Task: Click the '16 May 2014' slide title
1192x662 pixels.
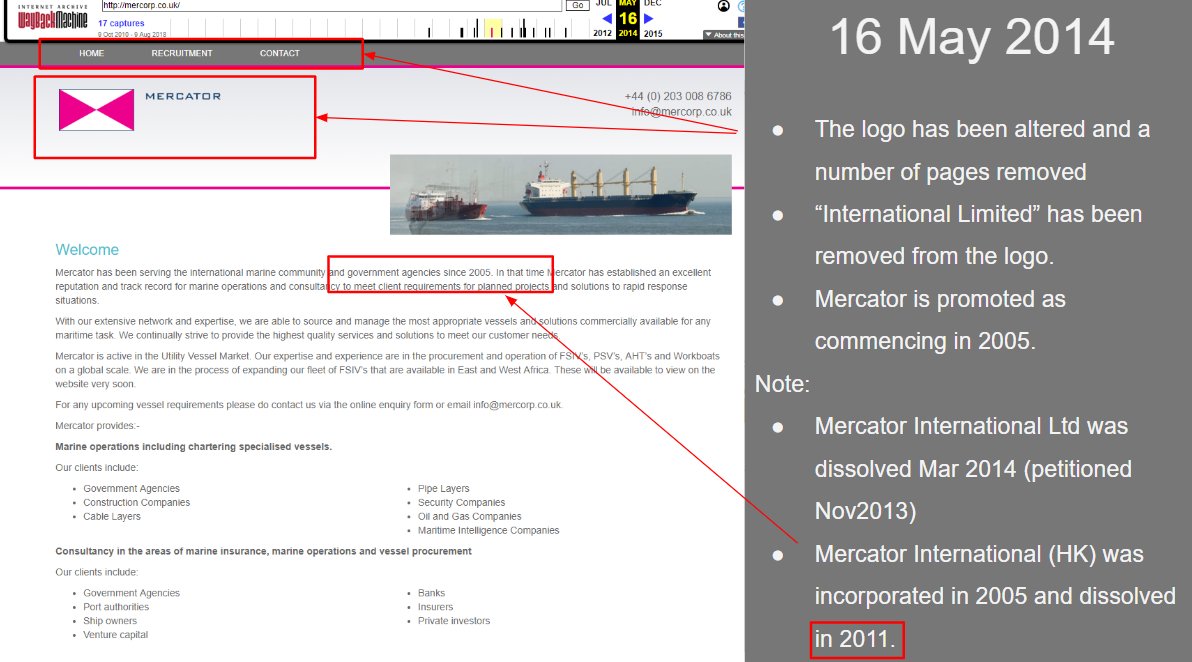Action: coord(972,36)
